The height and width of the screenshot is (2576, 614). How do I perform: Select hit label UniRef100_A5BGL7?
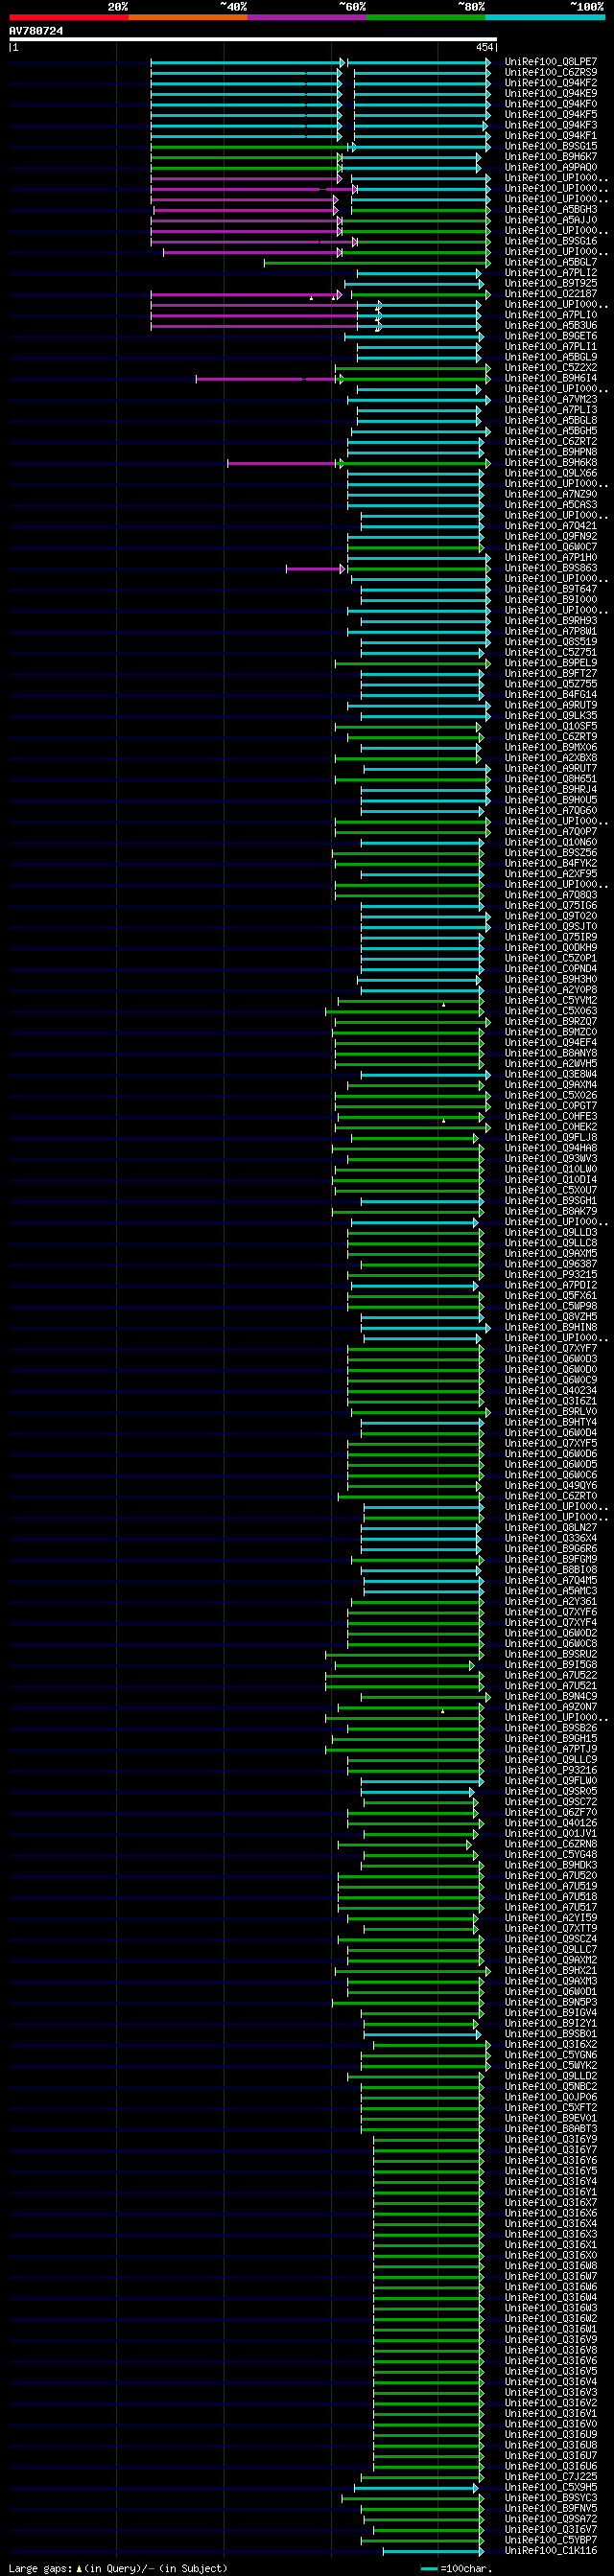pos(551,262)
